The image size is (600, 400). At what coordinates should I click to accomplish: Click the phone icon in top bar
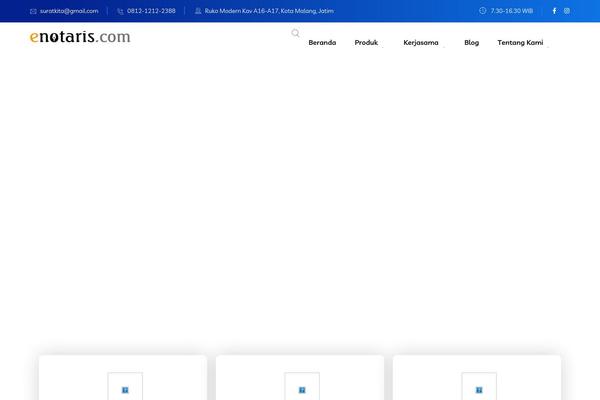(x=120, y=11)
